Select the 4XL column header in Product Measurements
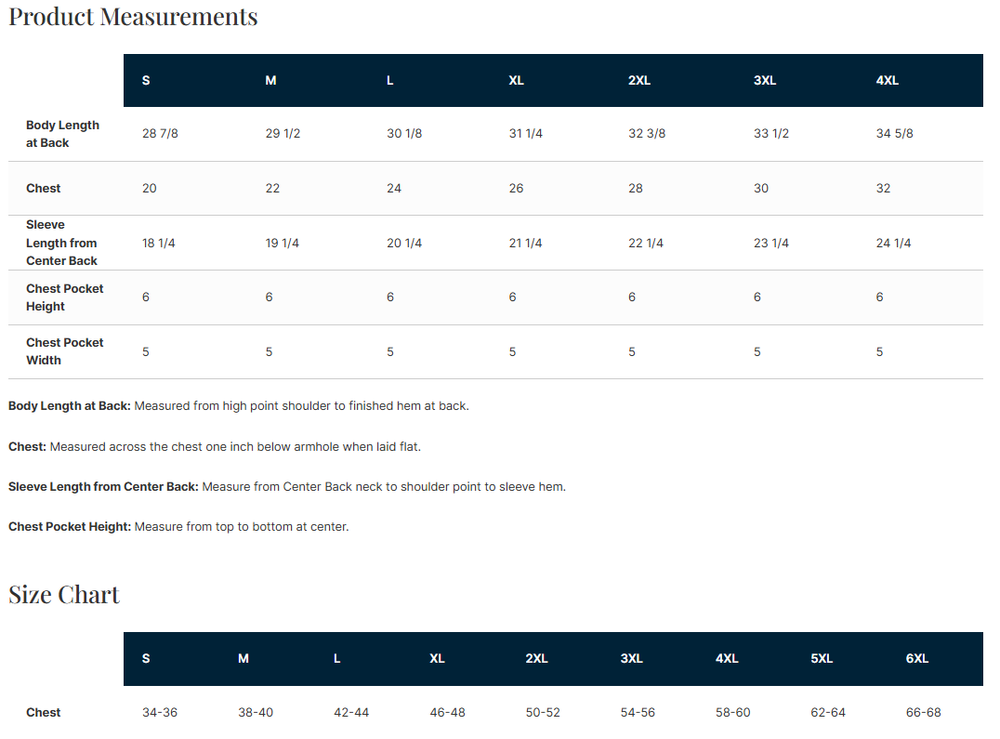This screenshot has height=739, width=1000. click(887, 81)
